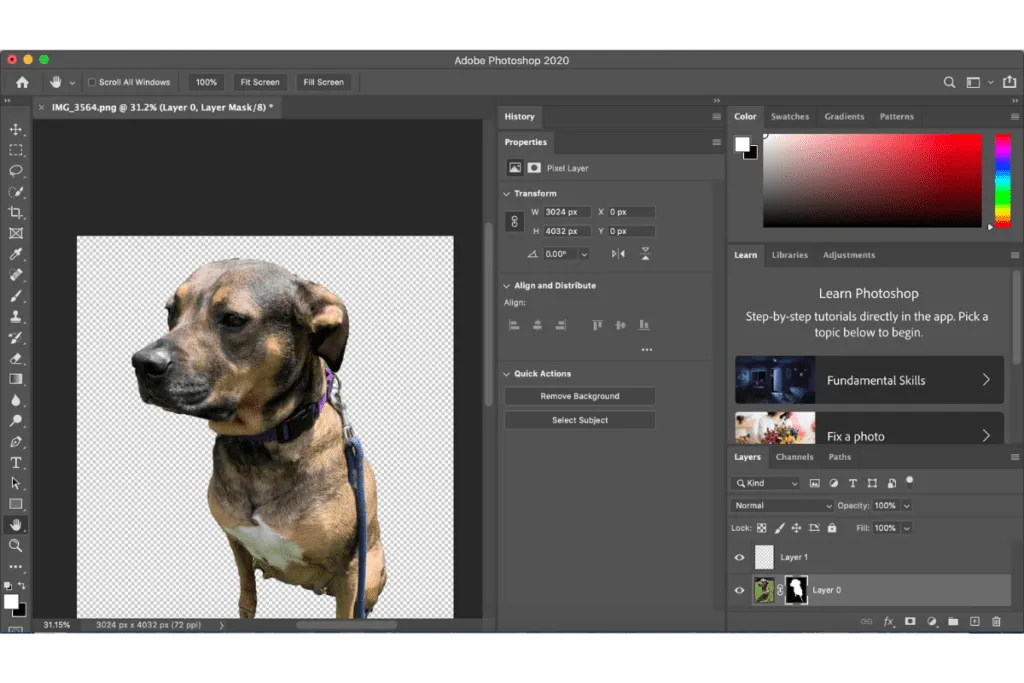Select the Gradient tool
1024x683 pixels.
click(x=14, y=379)
